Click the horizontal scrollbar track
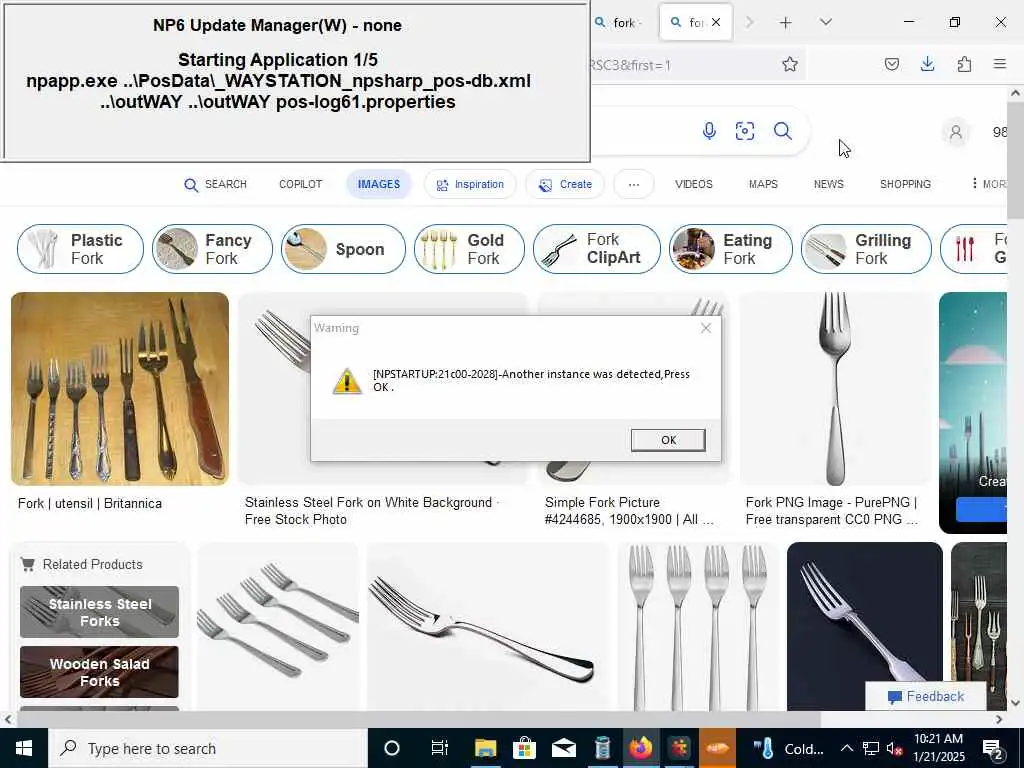This screenshot has height=768, width=1024. point(503,719)
